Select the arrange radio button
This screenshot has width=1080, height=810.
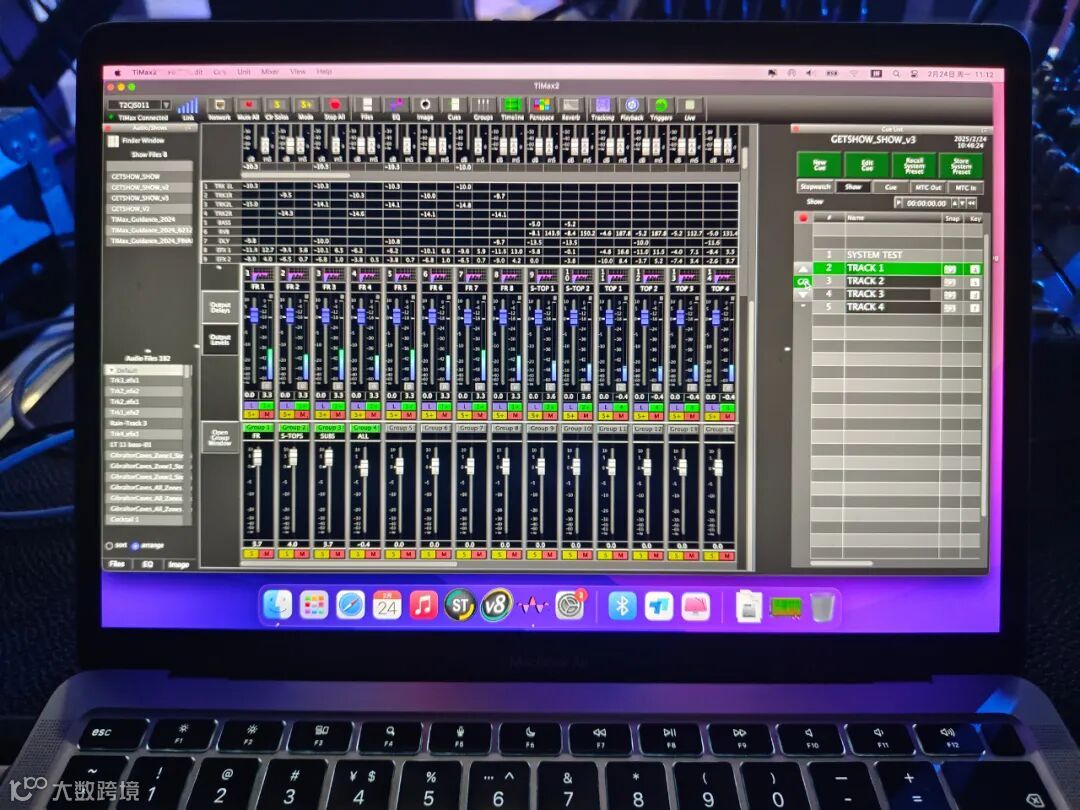[x=135, y=546]
